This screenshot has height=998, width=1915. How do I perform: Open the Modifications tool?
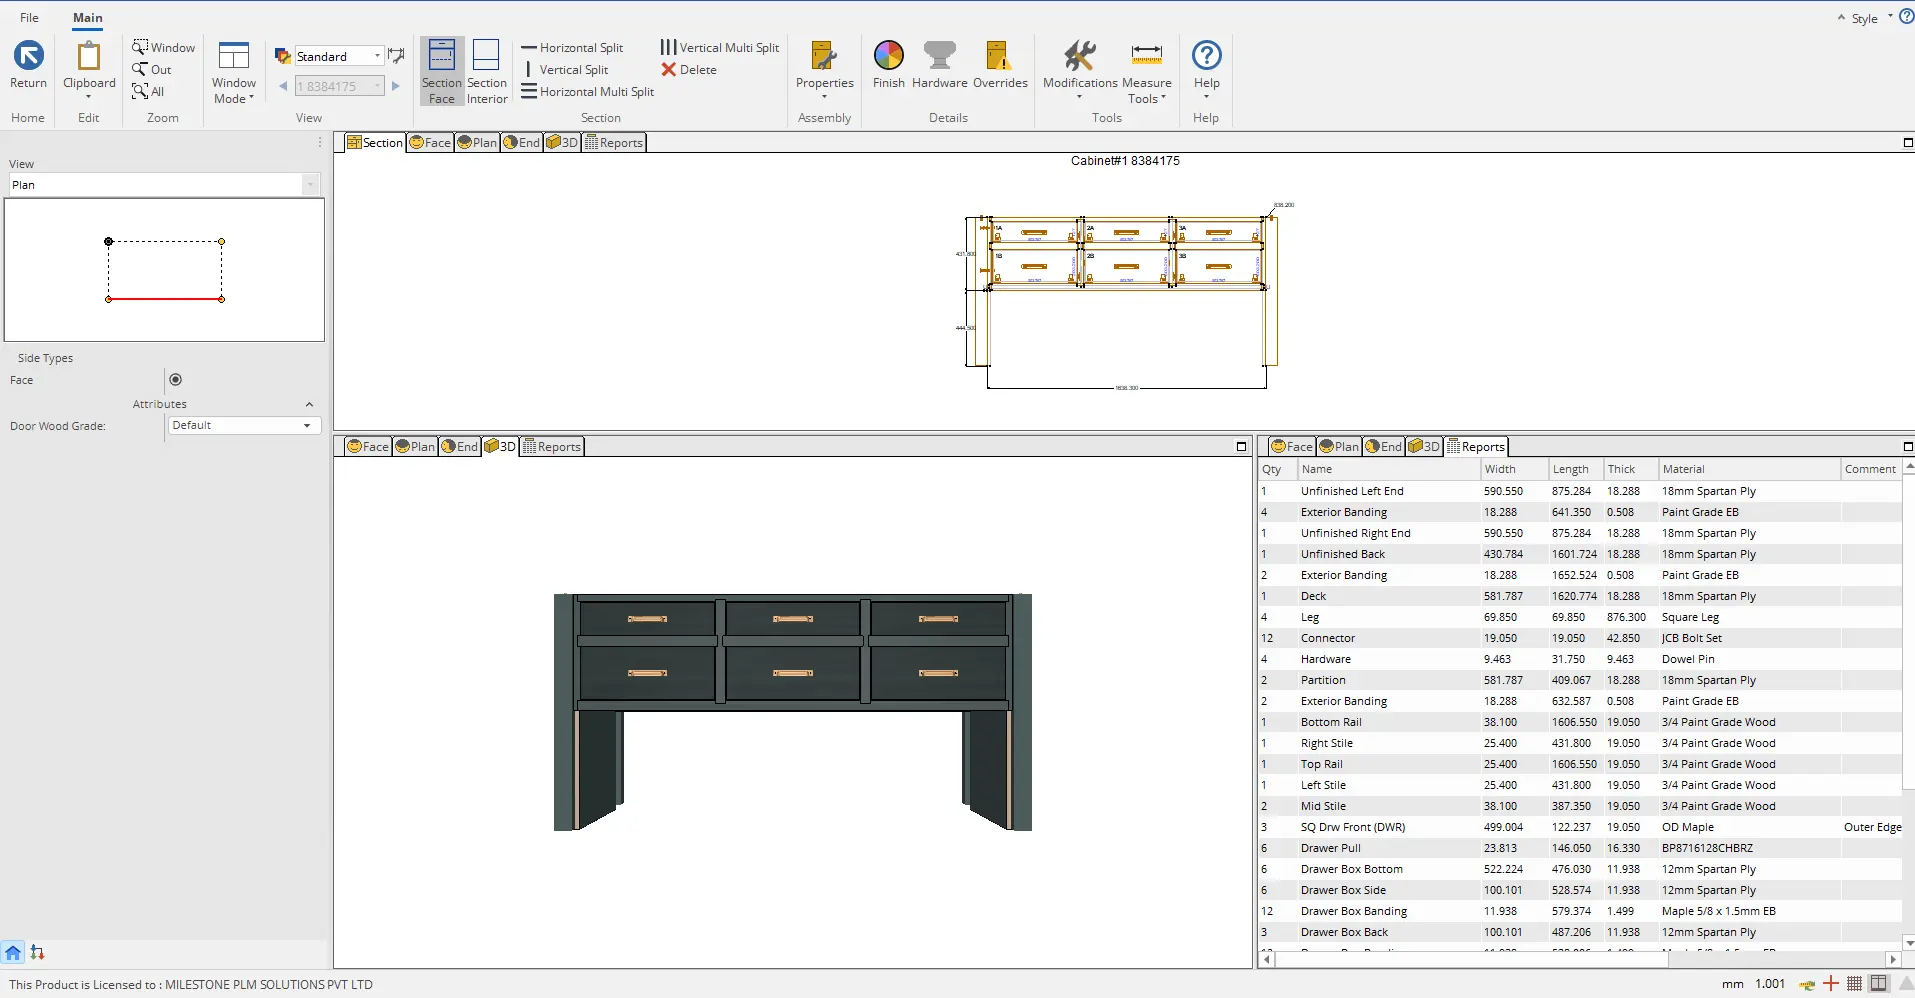pyautogui.click(x=1080, y=69)
